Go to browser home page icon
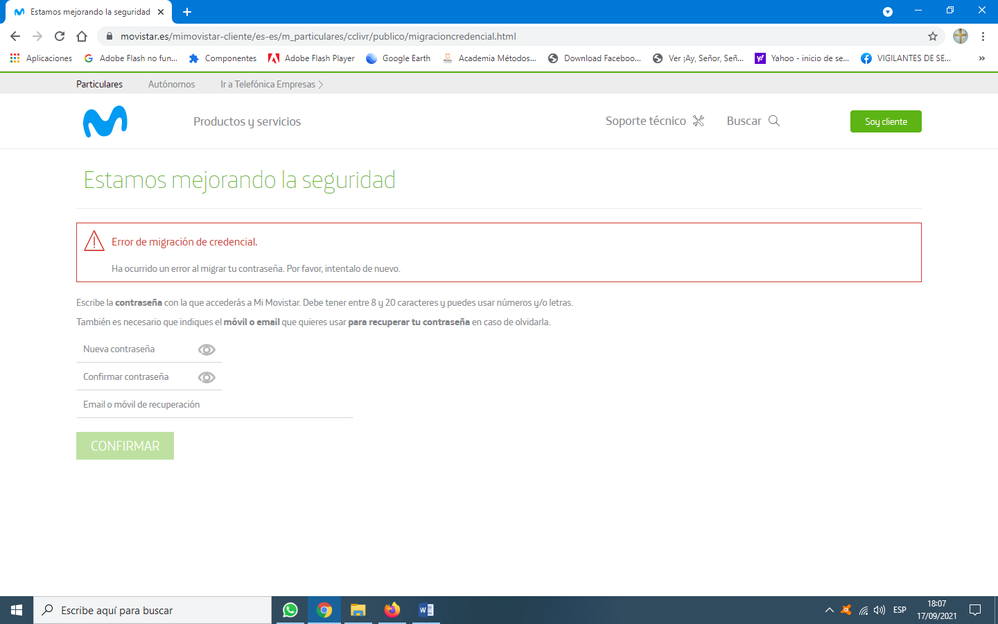The height and width of the screenshot is (624, 998). click(82, 36)
